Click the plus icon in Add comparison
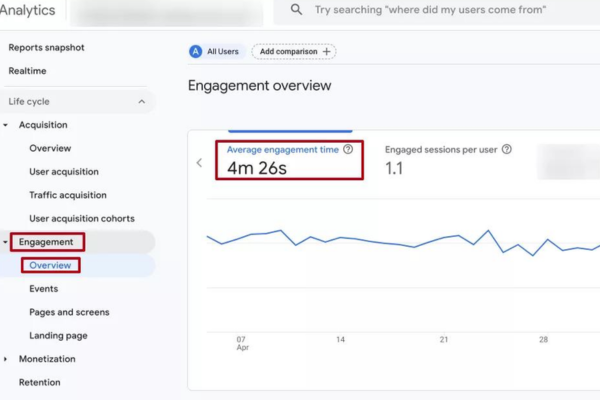This screenshot has height=400, width=600. tap(326, 51)
